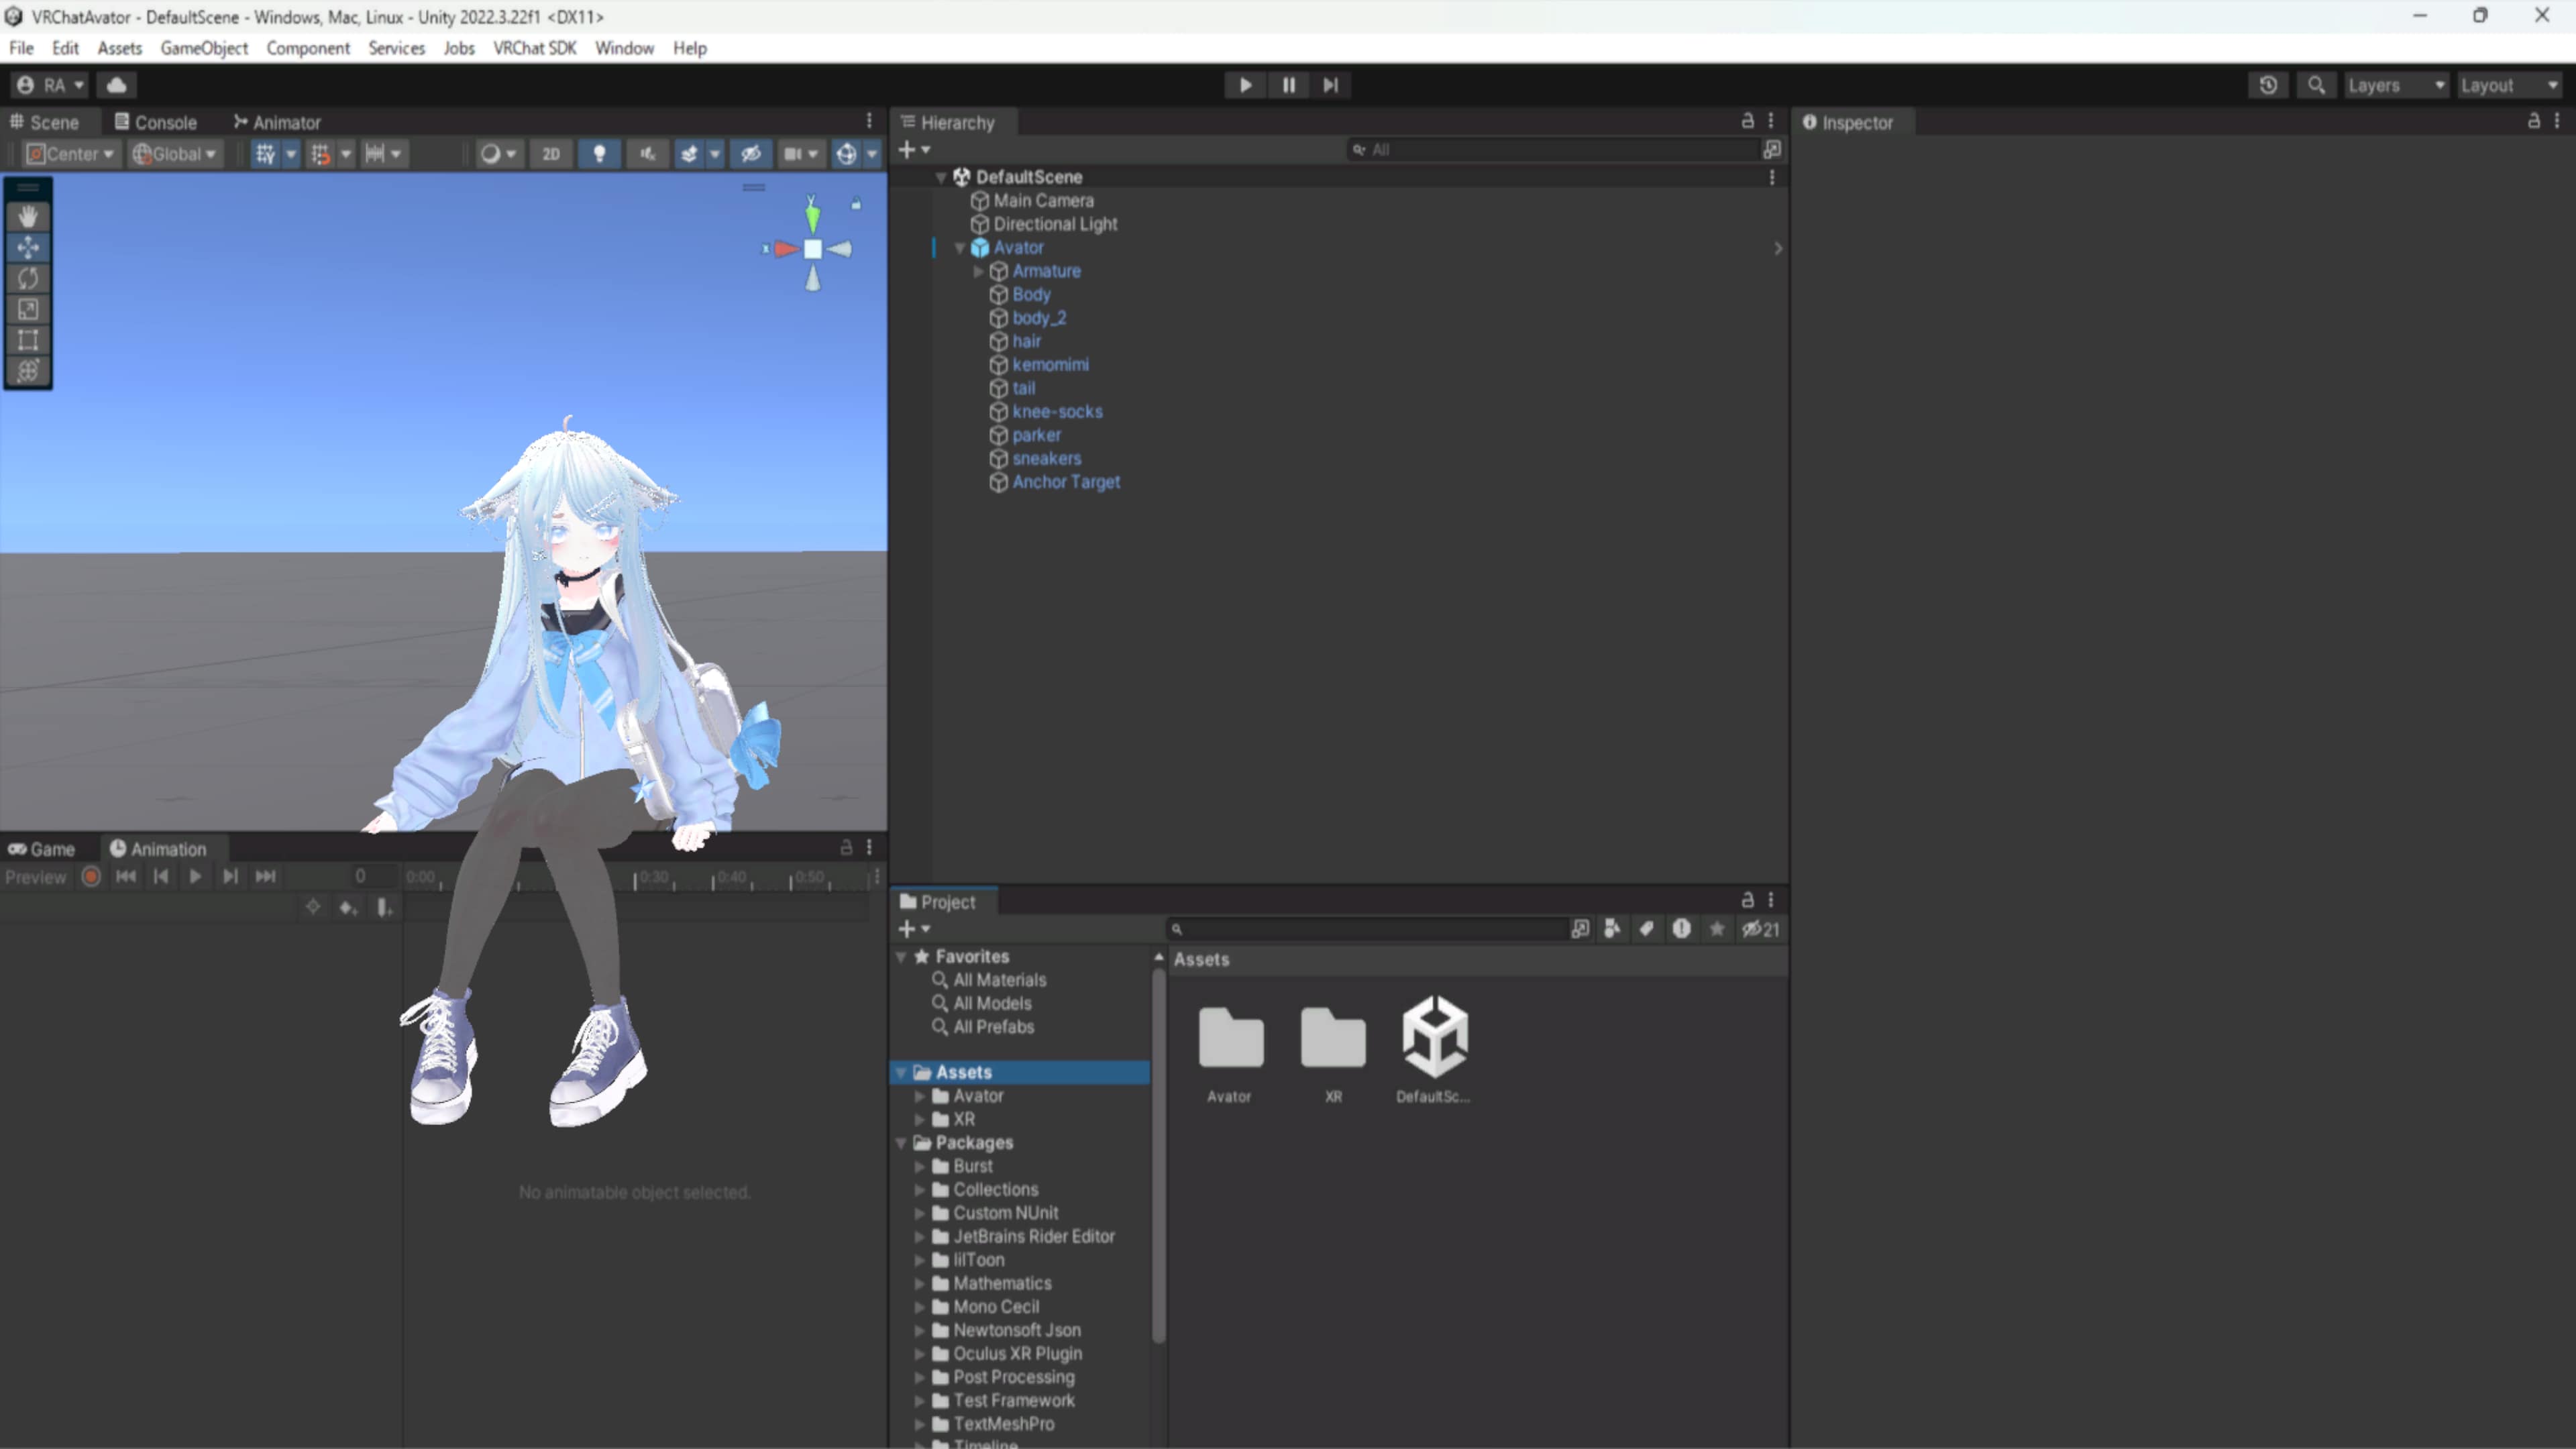2576x1449 pixels.
Task: Toggle Animation recording mode
Action: tap(91, 877)
